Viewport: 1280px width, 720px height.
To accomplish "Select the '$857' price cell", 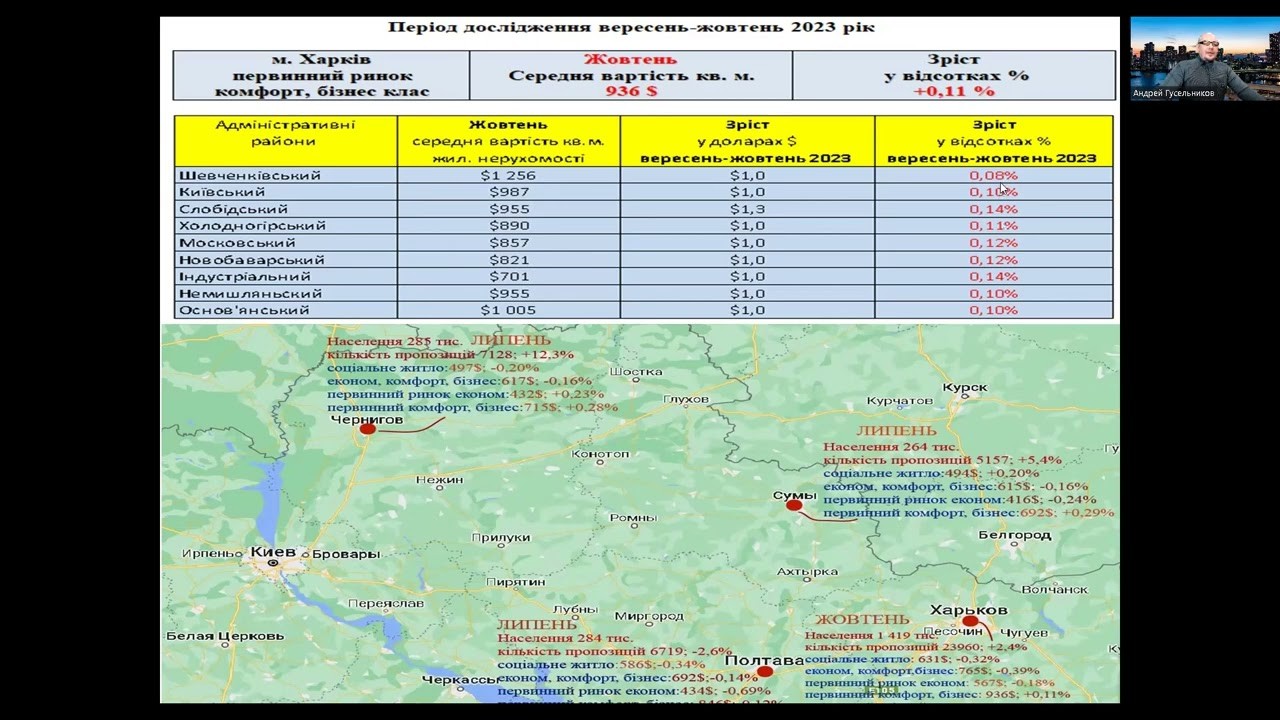I will pyautogui.click(x=508, y=243).
